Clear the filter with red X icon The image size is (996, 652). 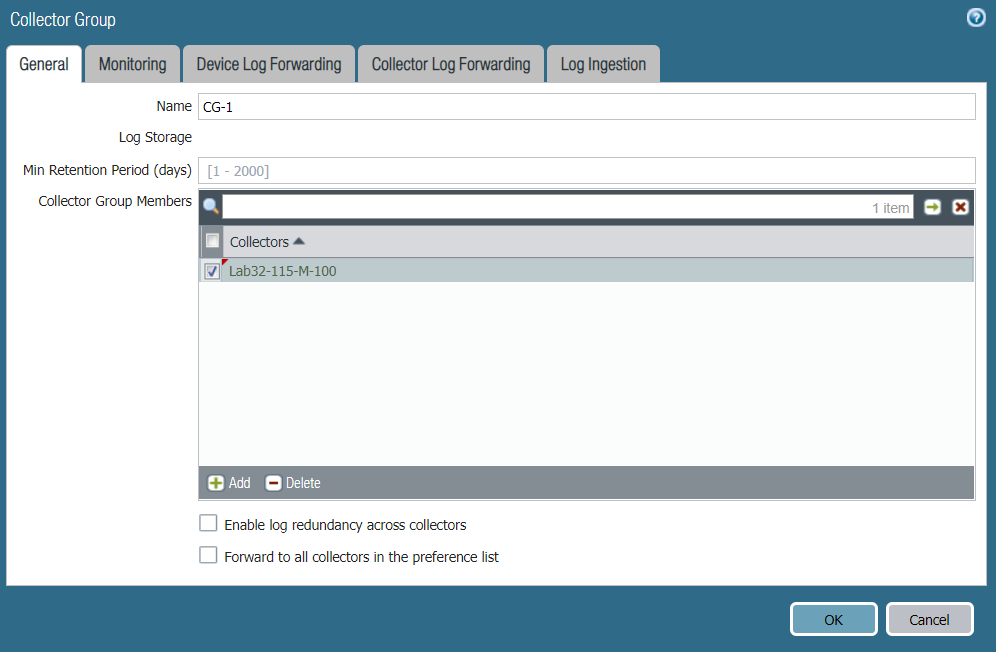(x=960, y=207)
